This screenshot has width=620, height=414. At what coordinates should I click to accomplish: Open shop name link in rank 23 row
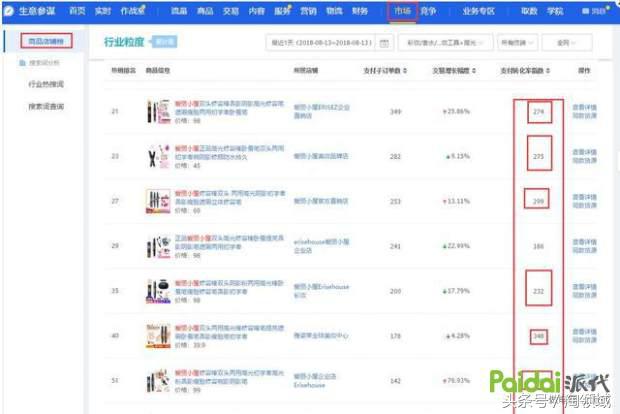click(x=321, y=156)
